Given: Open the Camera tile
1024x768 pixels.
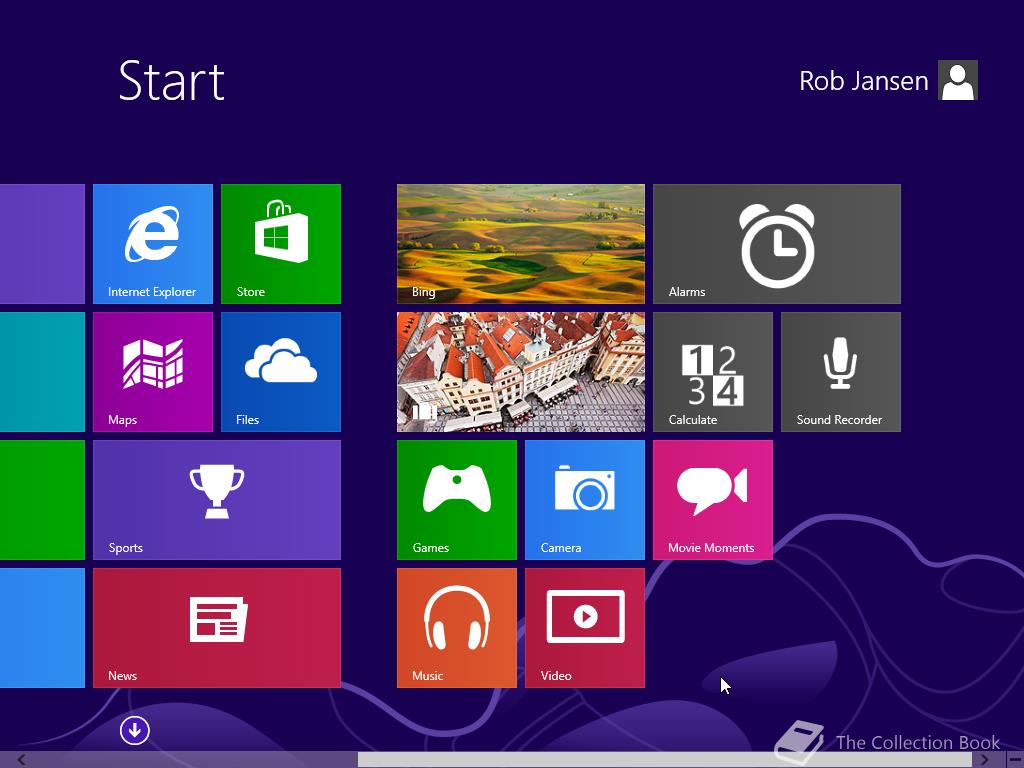Looking at the screenshot, I should pyautogui.click(x=584, y=500).
